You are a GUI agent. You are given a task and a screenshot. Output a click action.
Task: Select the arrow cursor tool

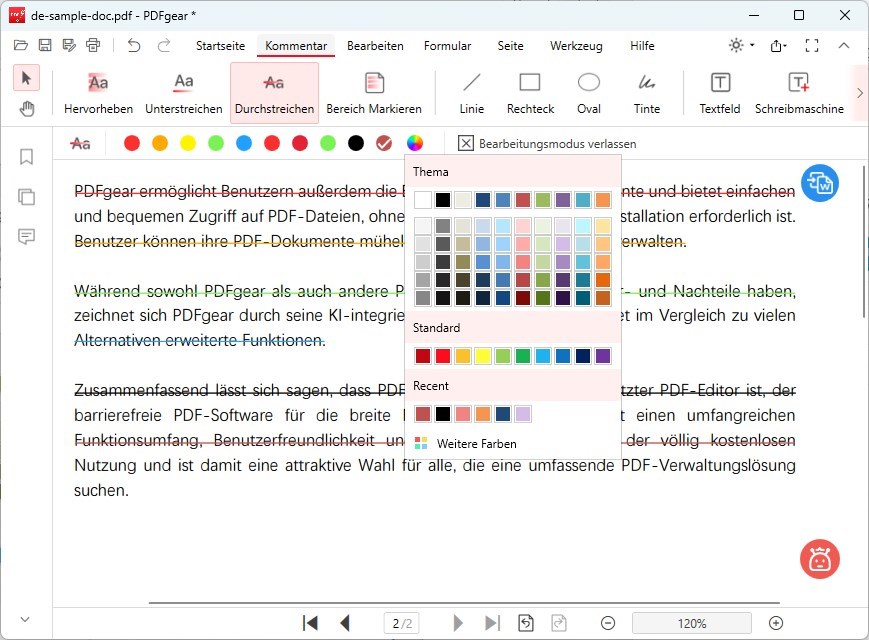coord(26,78)
